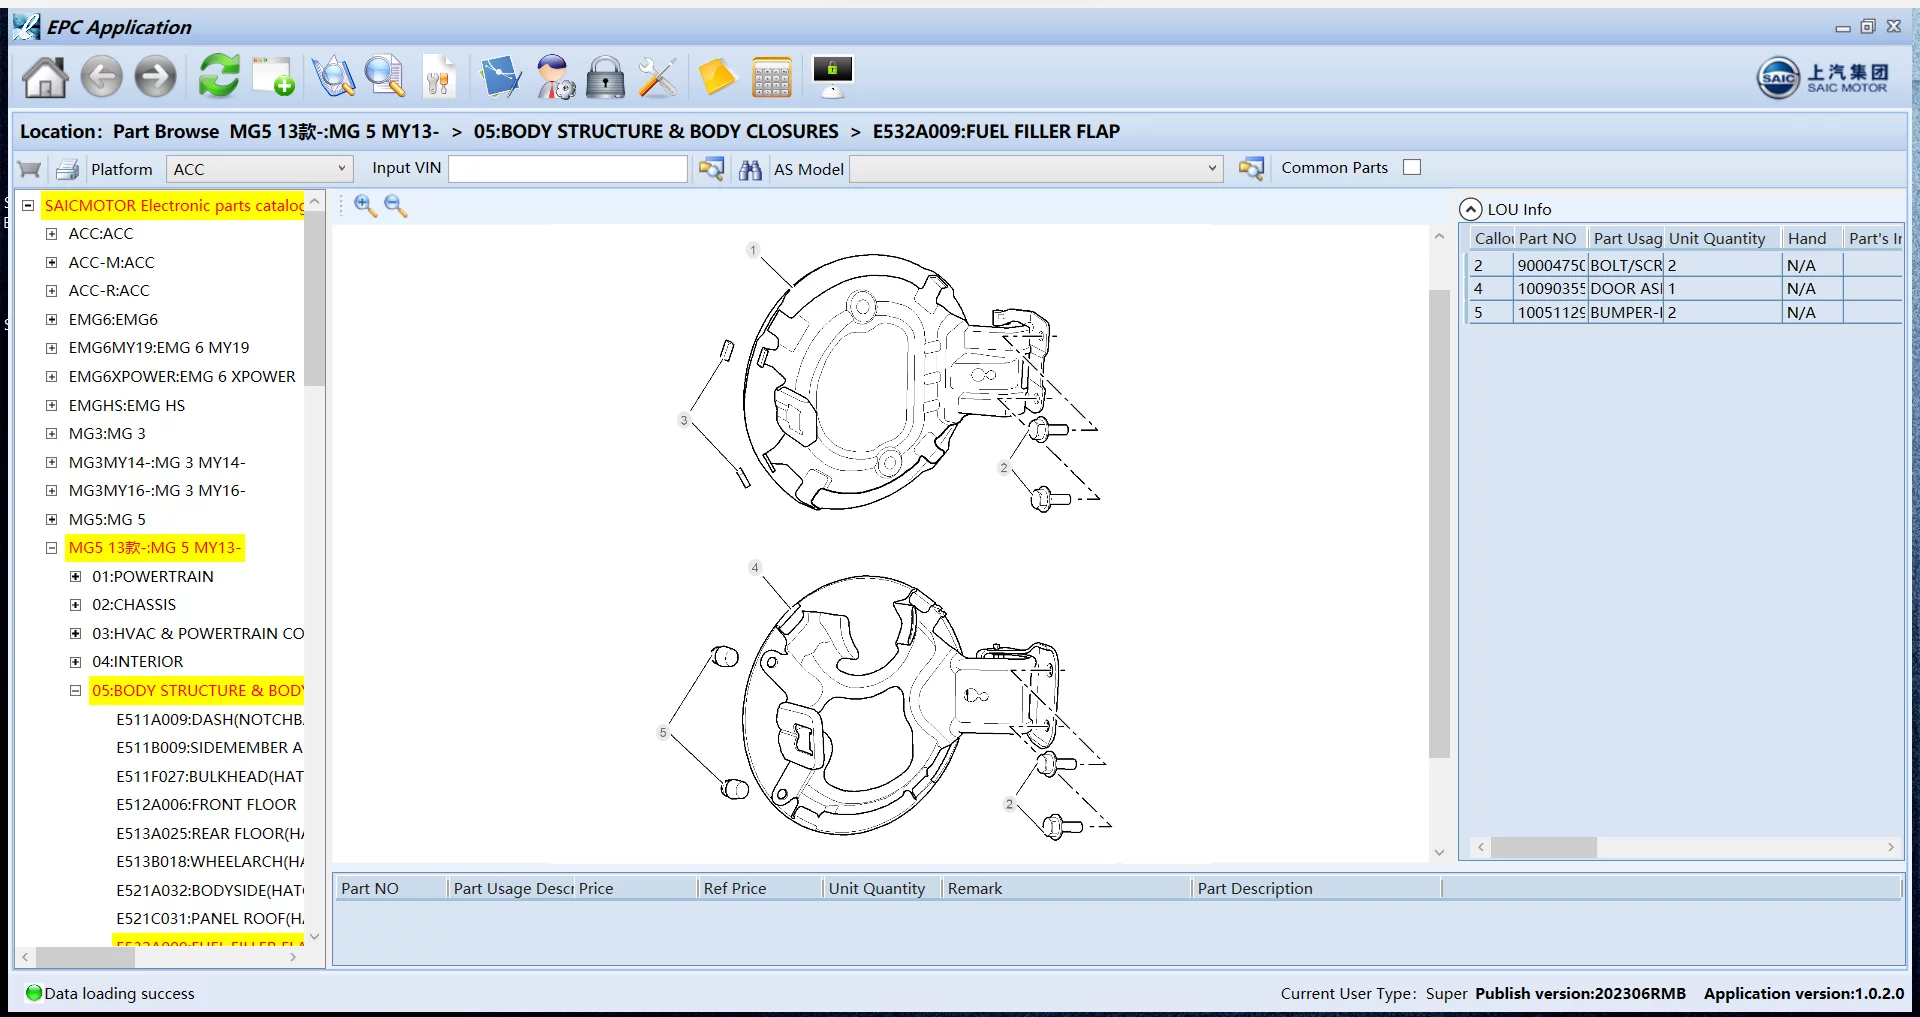
Task: Open the padlock security icon
Action: (604, 77)
